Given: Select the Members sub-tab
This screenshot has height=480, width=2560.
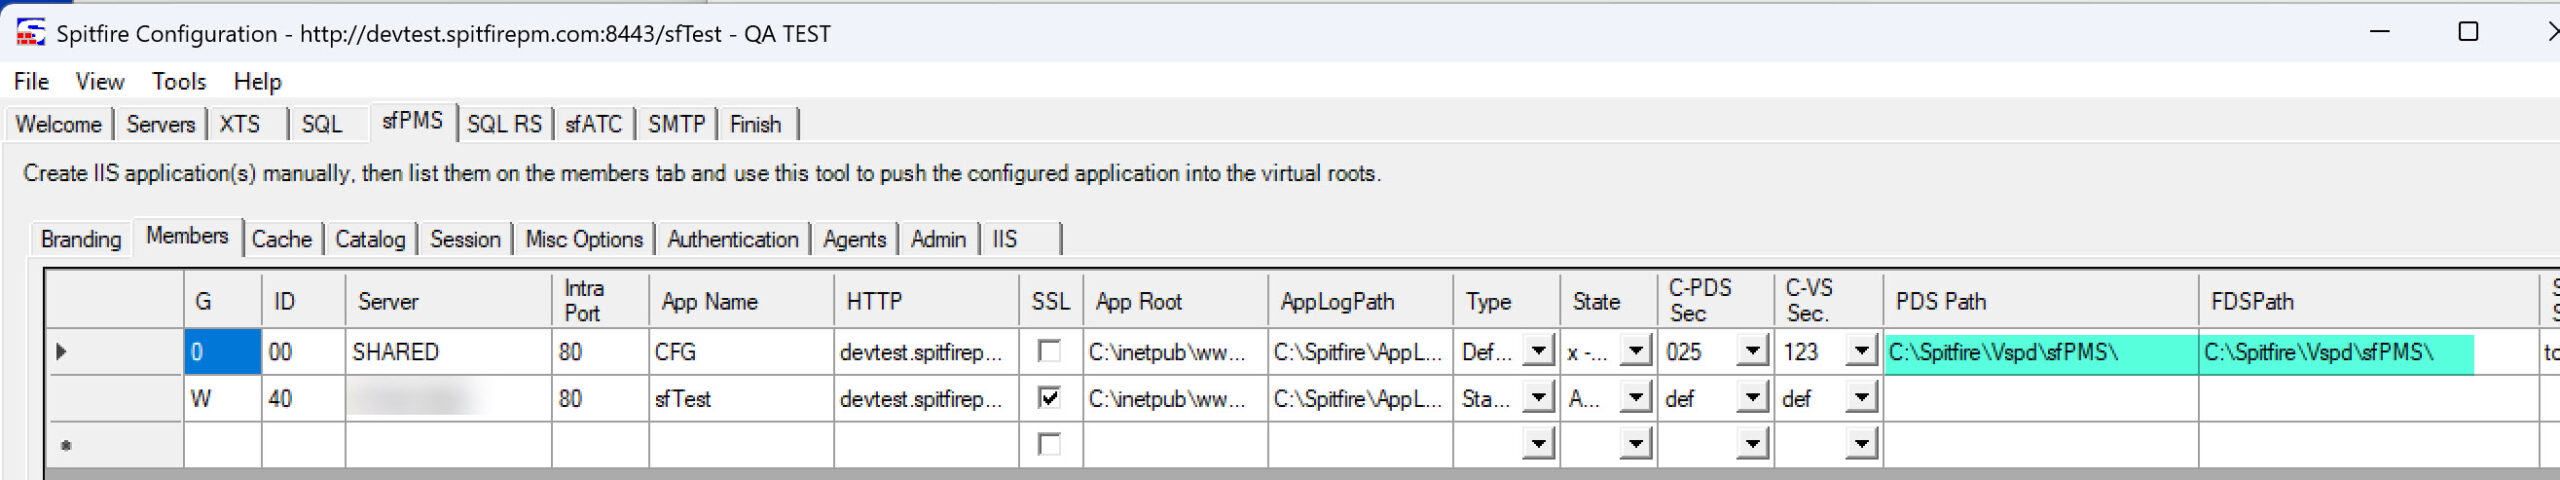Looking at the screenshot, I should [x=187, y=236].
